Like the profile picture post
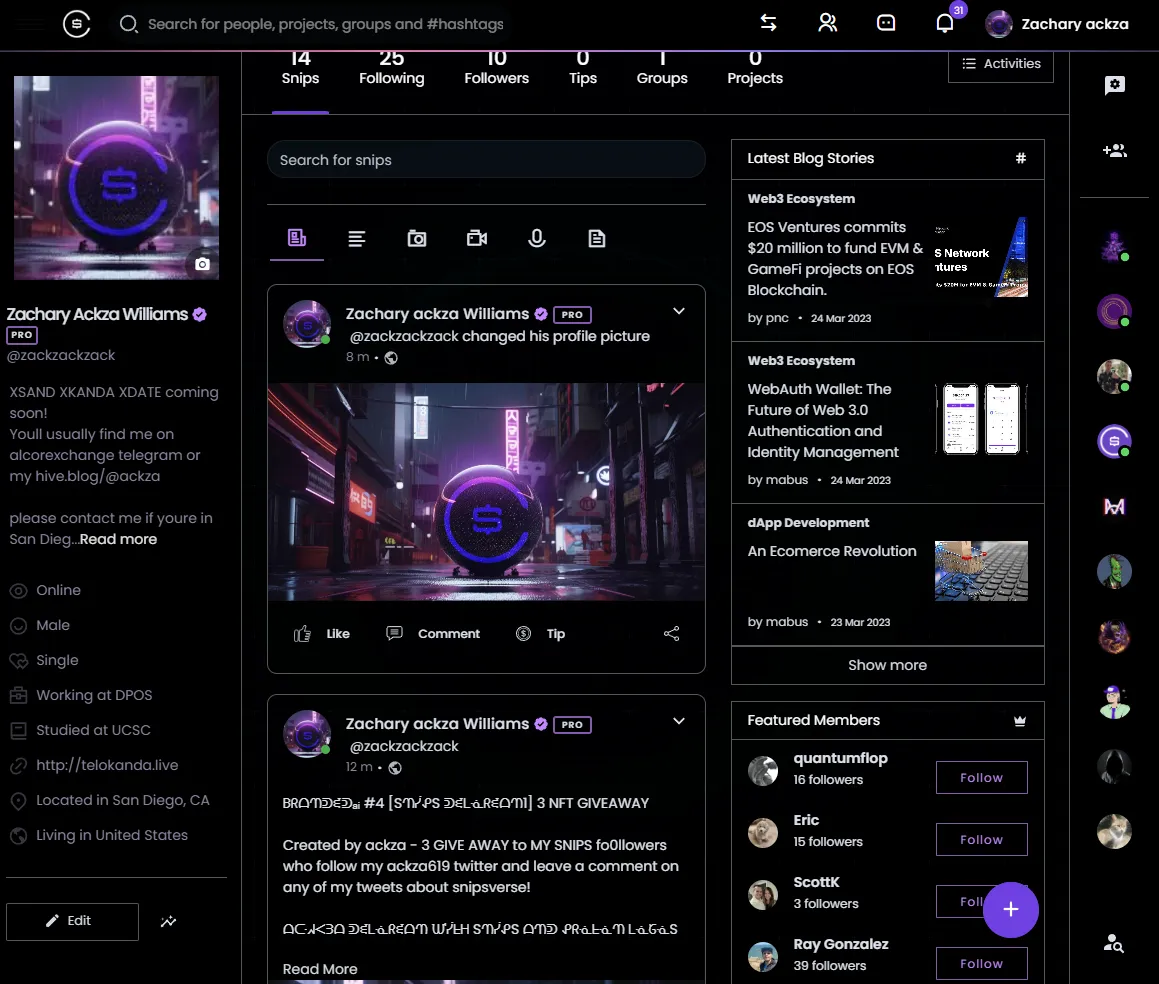This screenshot has height=984, width=1159. pos(322,634)
